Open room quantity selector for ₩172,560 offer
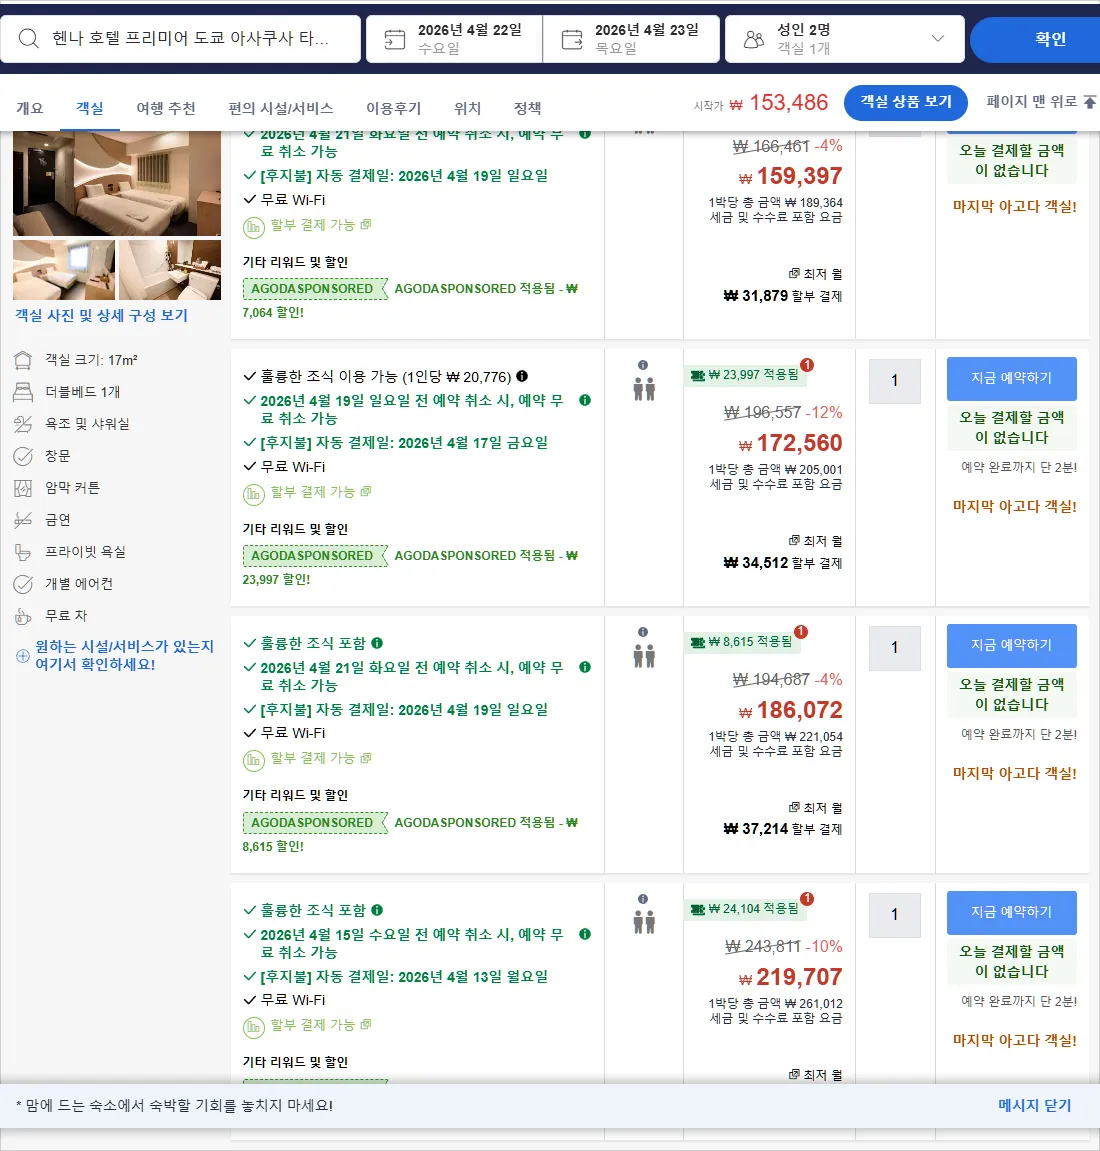Viewport: 1100px width, 1151px height. click(x=895, y=381)
